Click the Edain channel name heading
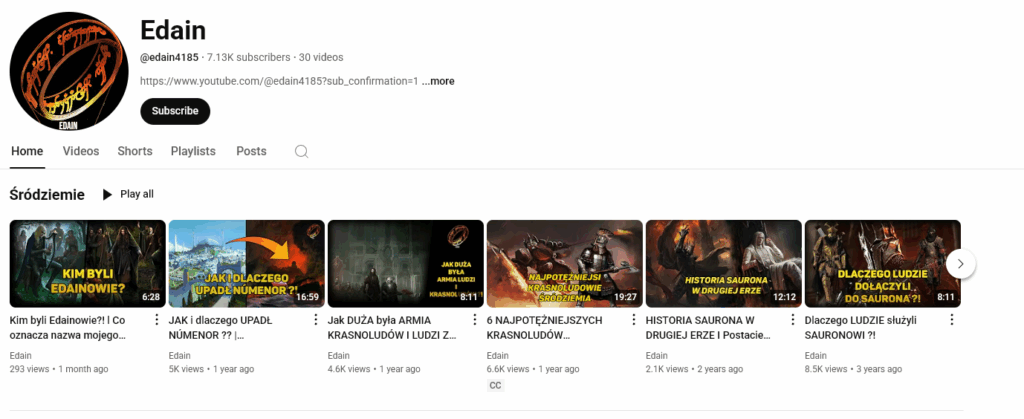The image size is (1024, 419). [173, 29]
